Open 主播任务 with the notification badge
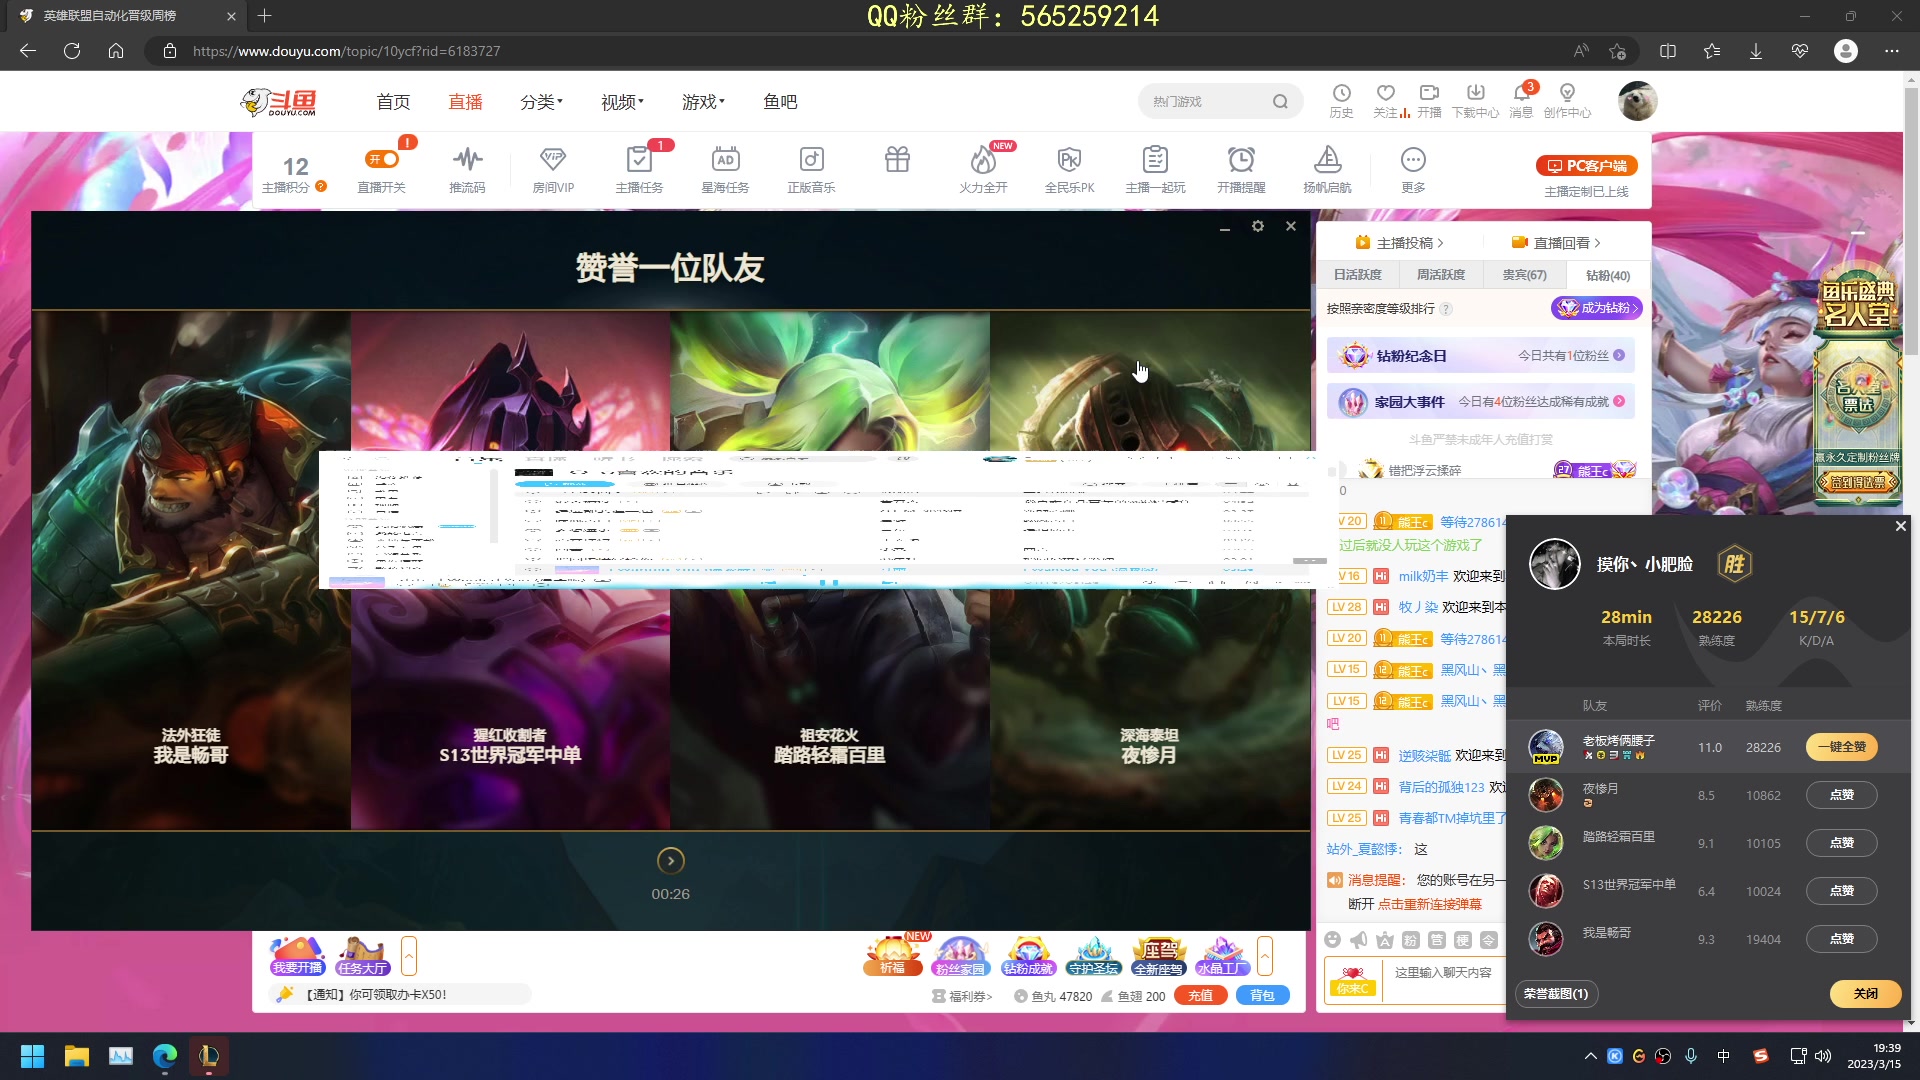 pos(639,168)
